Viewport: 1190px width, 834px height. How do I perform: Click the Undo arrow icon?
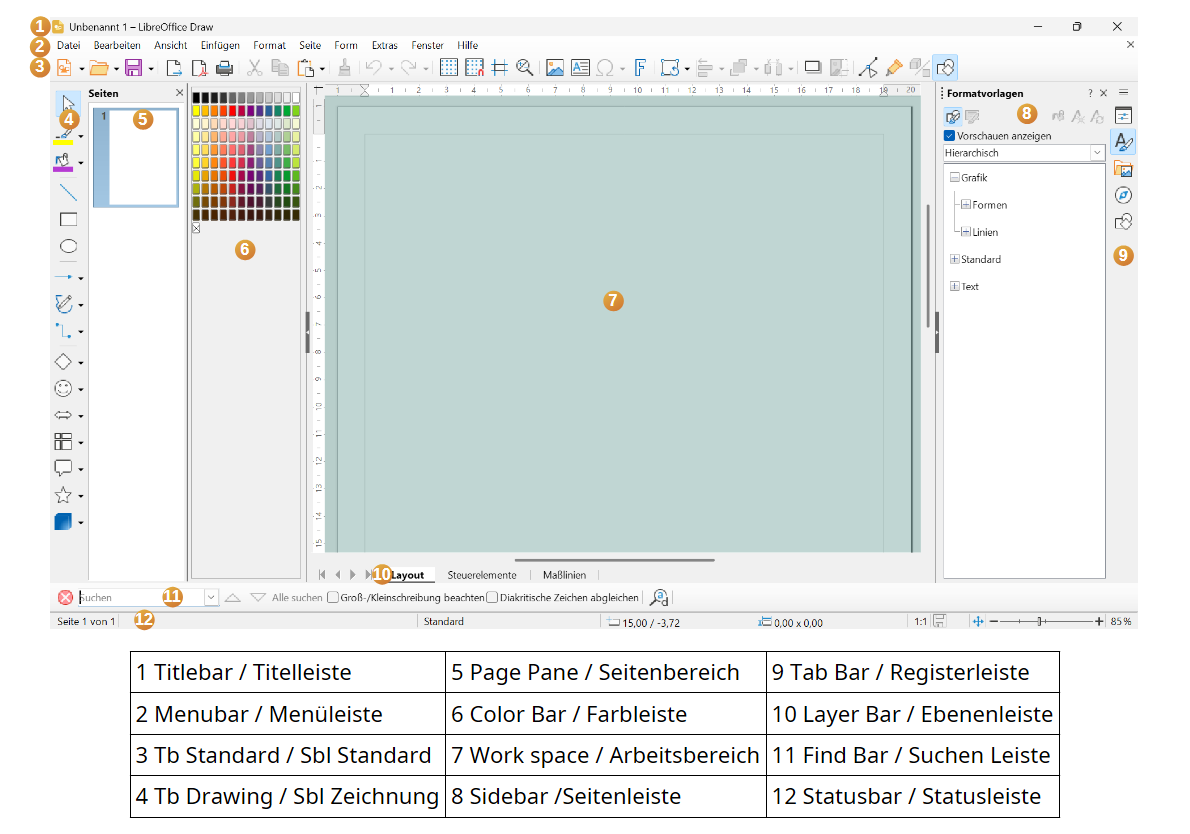tap(373, 68)
